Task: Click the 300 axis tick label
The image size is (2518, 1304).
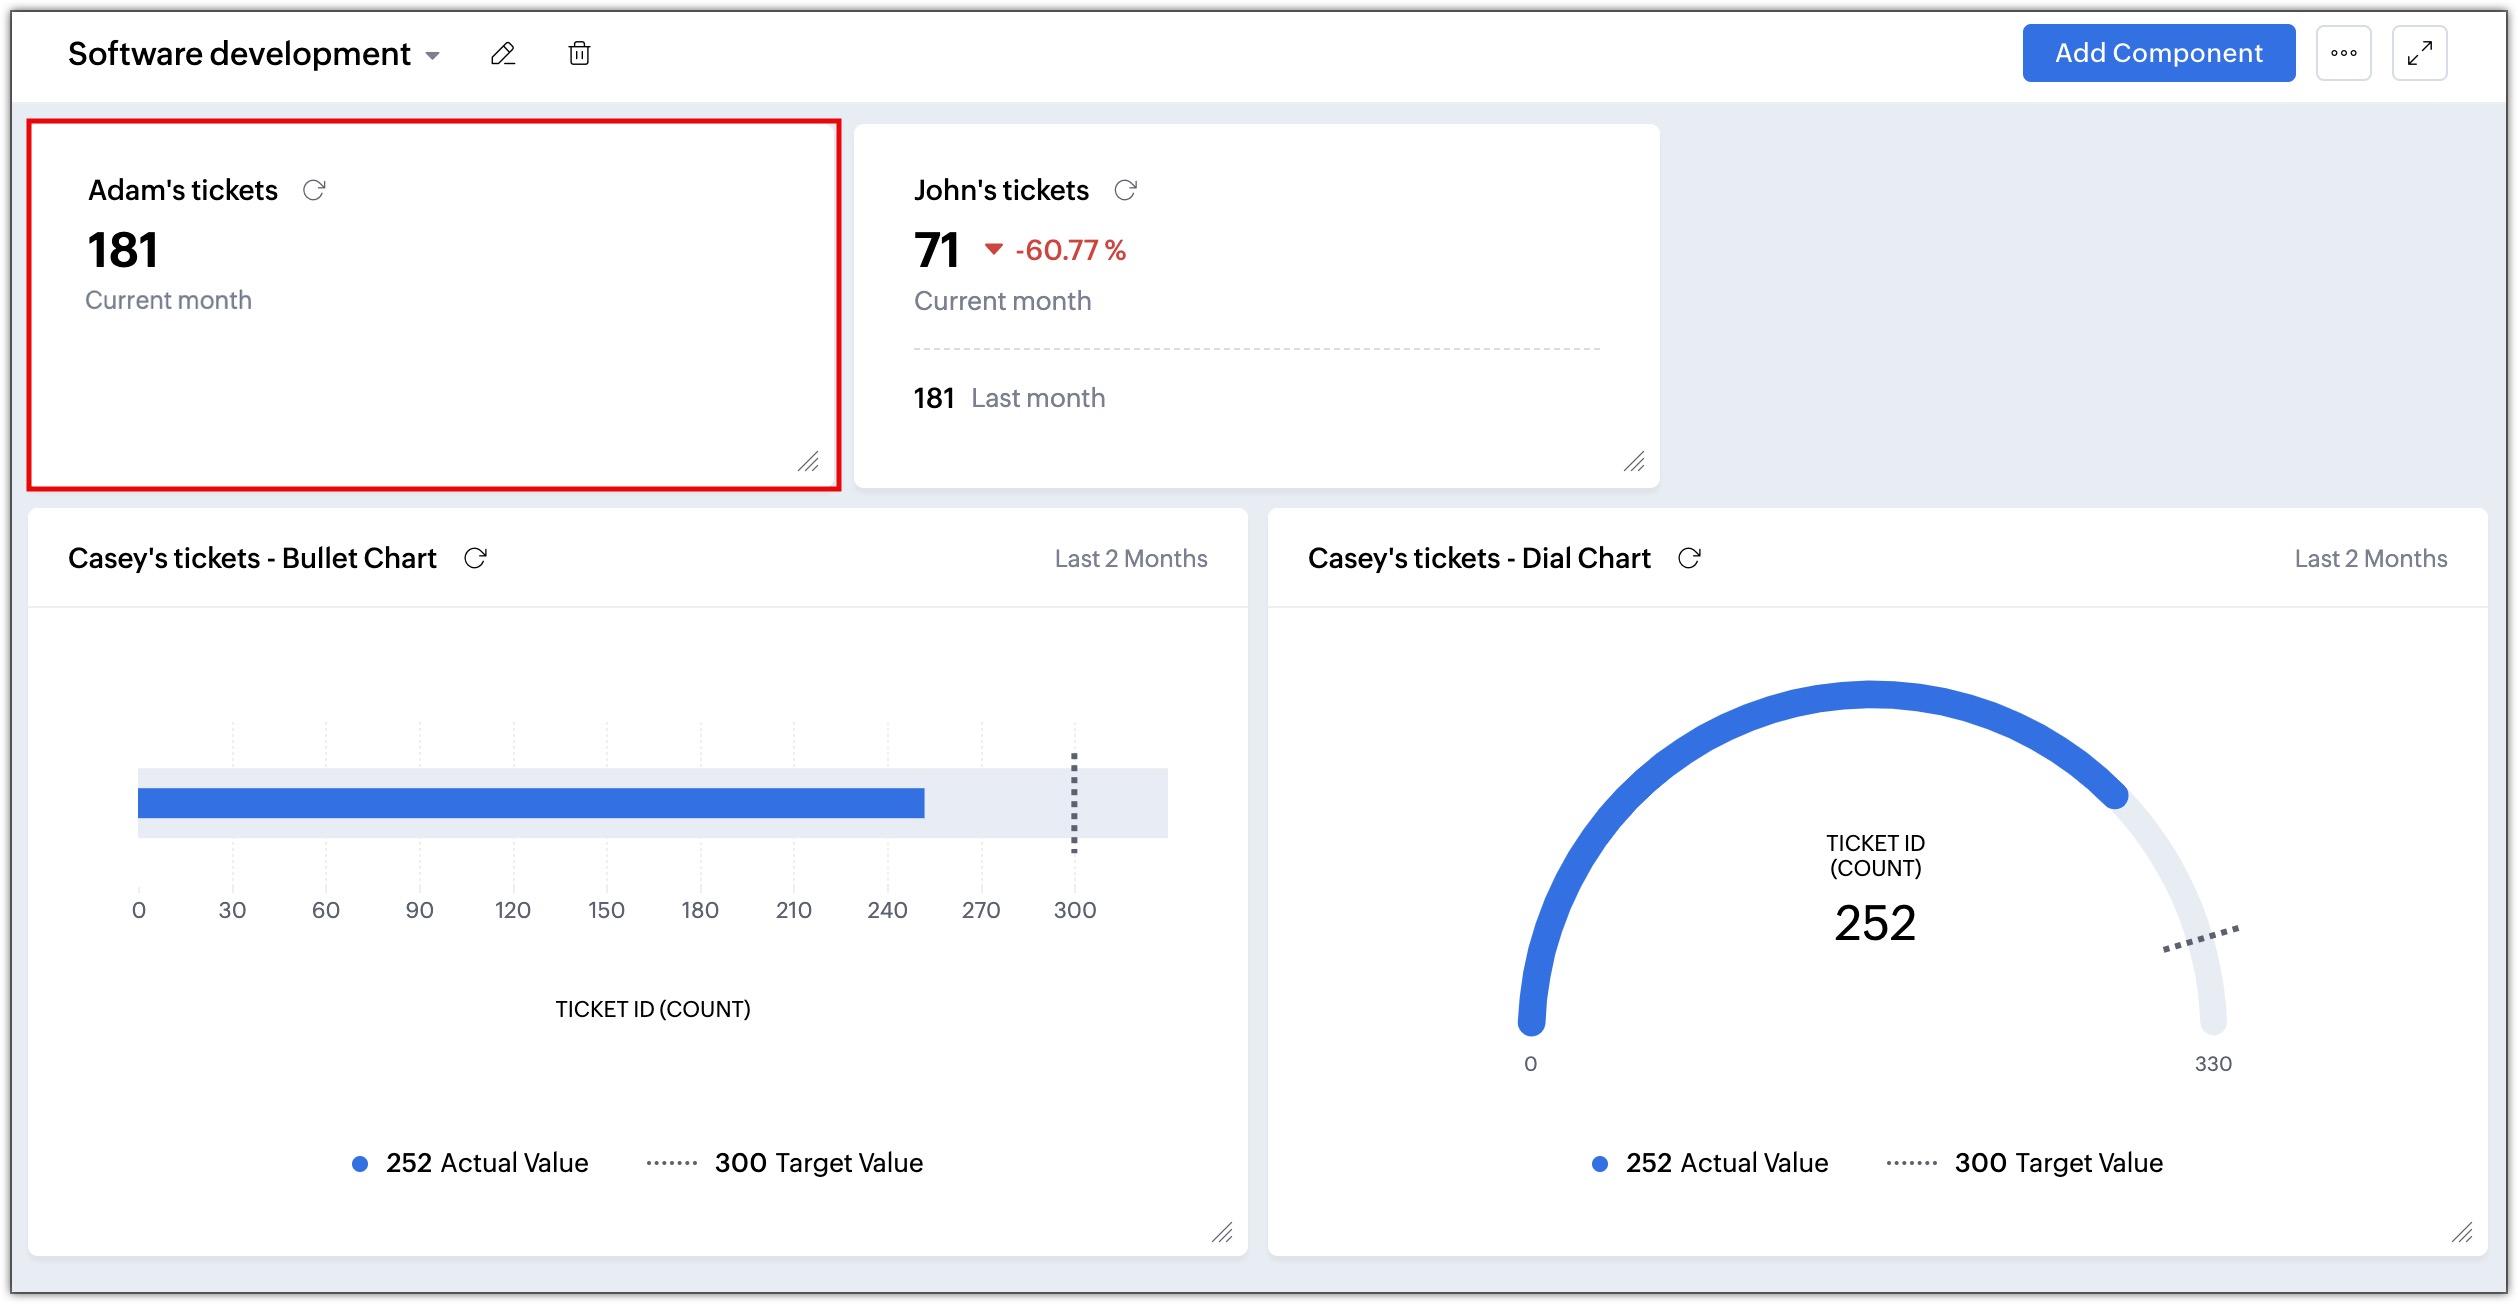Action: click(1075, 910)
